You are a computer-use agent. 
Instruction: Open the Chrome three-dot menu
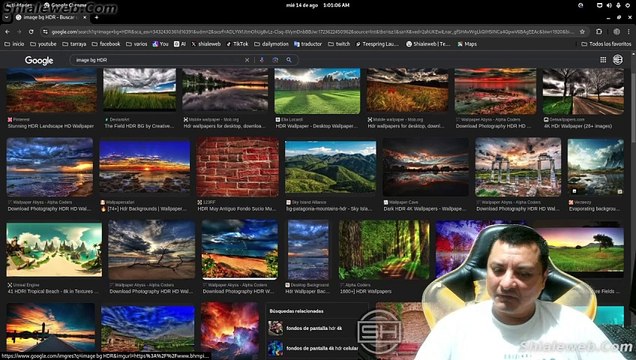pyautogui.click(x=628, y=32)
